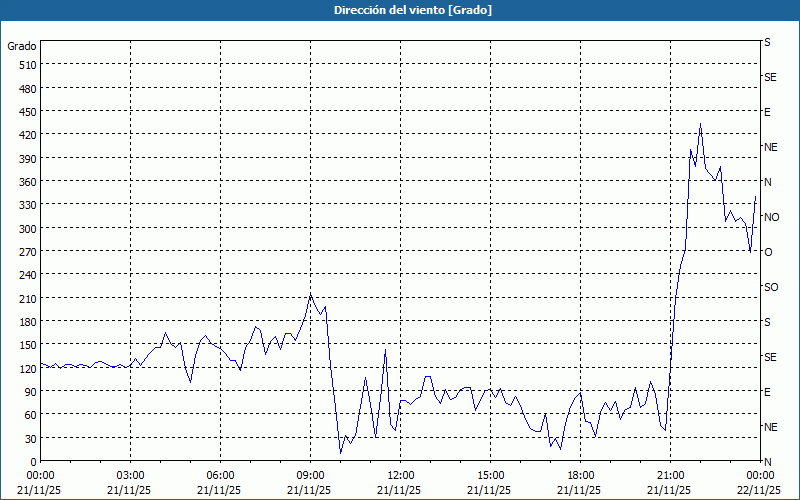Image resolution: width=800 pixels, height=500 pixels.
Task: Select the "SO" compass label on the right axis
Action: tap(771, 287)
